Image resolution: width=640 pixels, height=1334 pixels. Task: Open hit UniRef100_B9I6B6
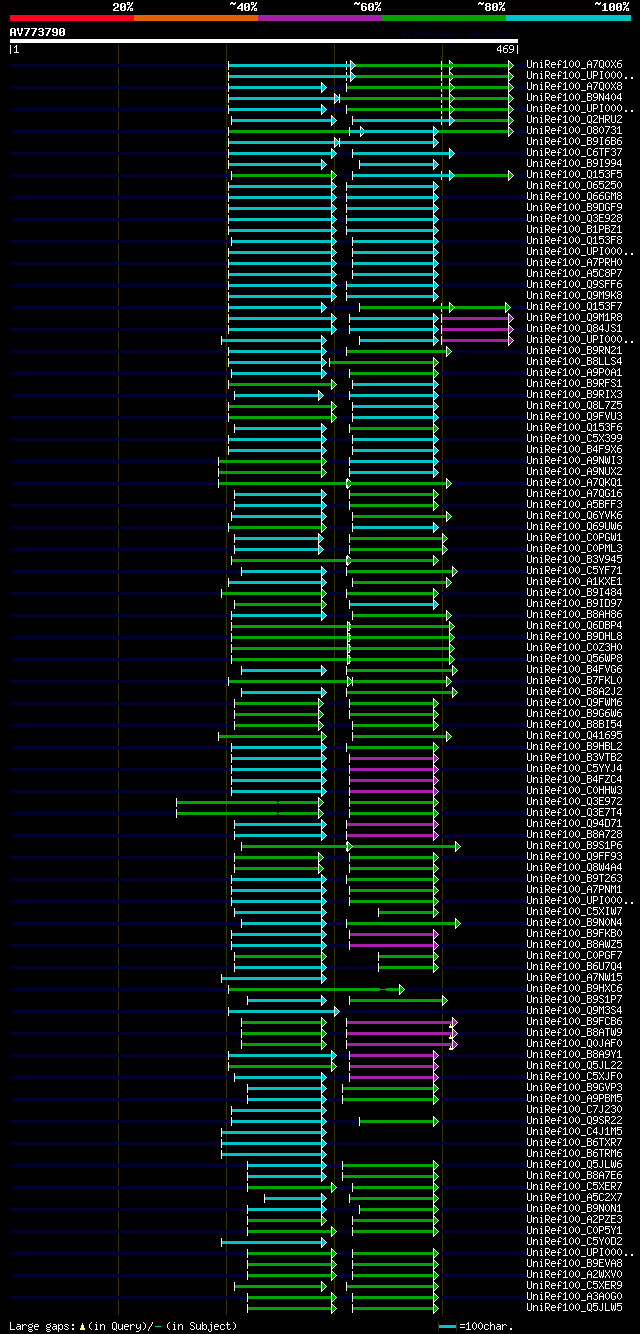(574, 142)
